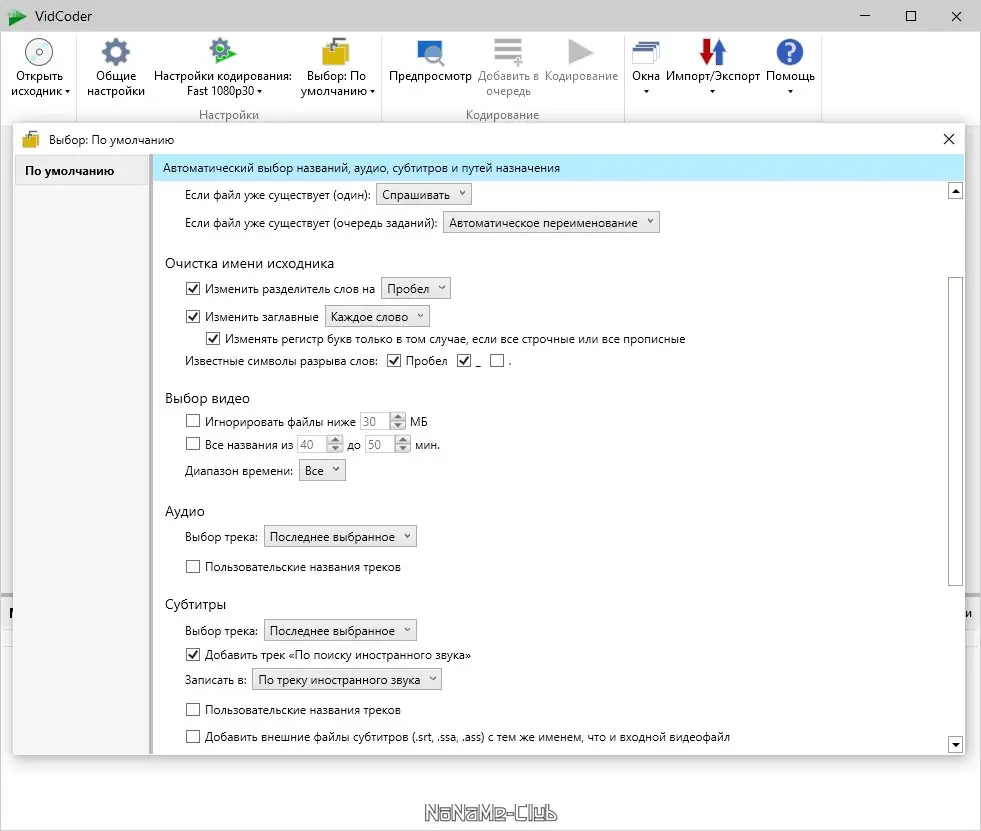Click the Выбор видео section heading
Viewport: 981px width, 831px height.
click(x=207, y=398)
